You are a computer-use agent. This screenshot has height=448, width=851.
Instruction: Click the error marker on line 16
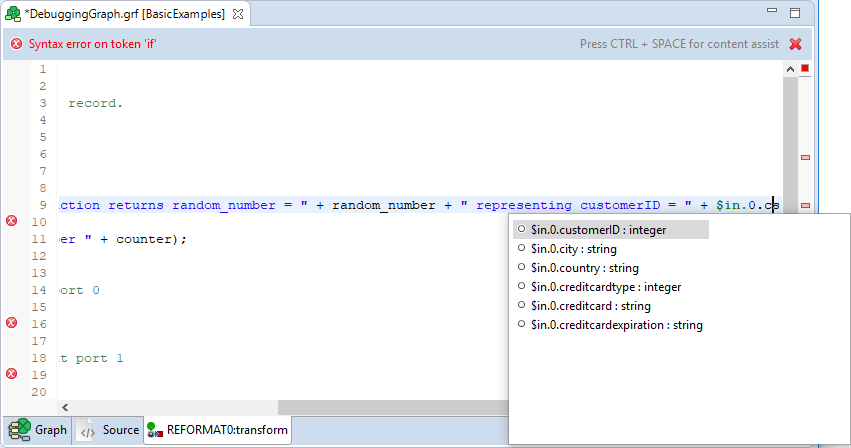click(x=12, y=323)
